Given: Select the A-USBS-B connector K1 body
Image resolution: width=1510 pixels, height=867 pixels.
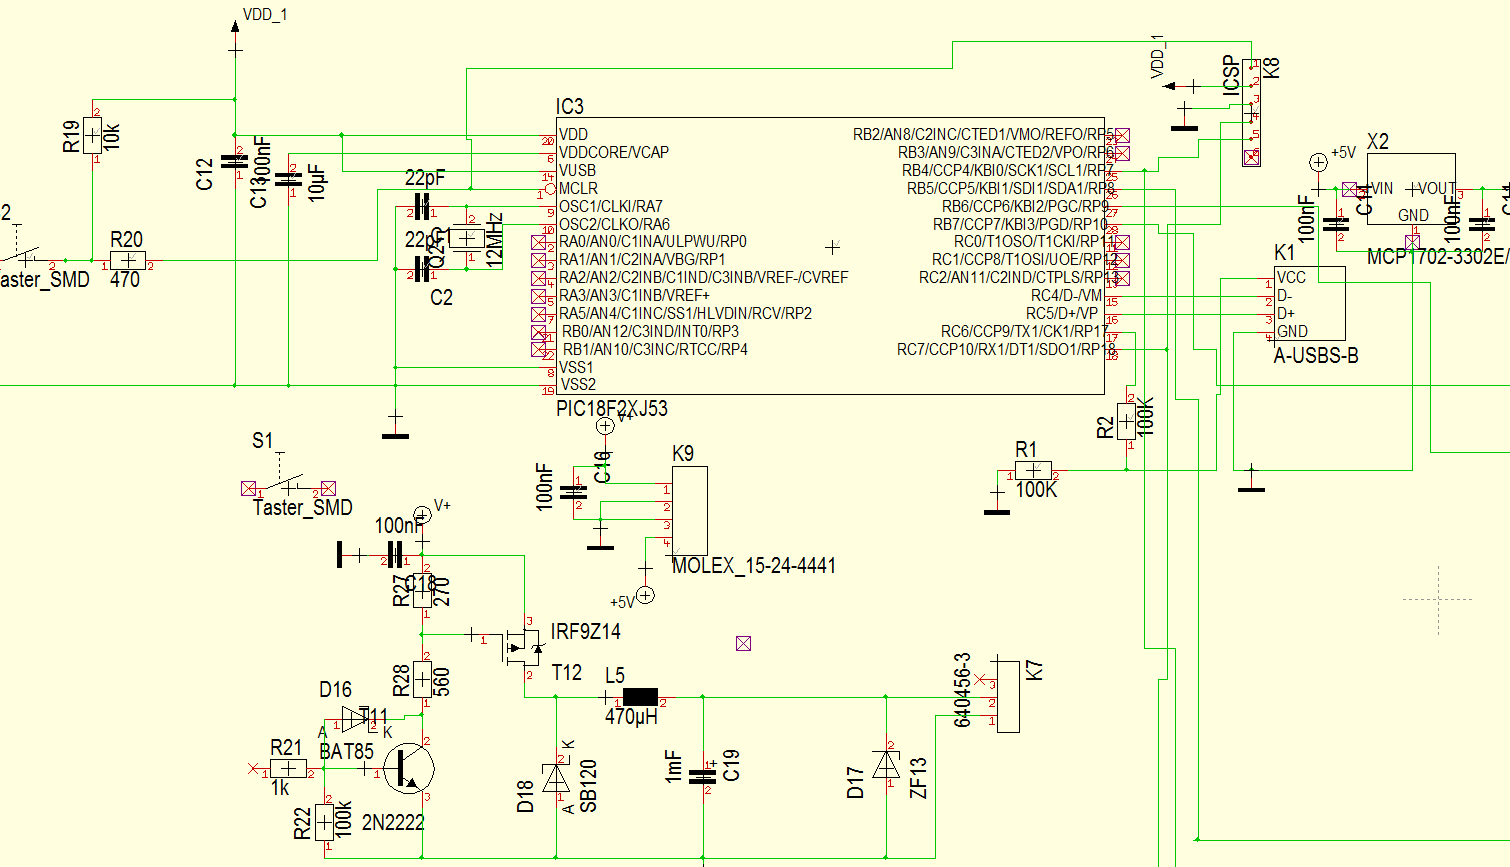Looking at the screenshot, I should 1309,303.
